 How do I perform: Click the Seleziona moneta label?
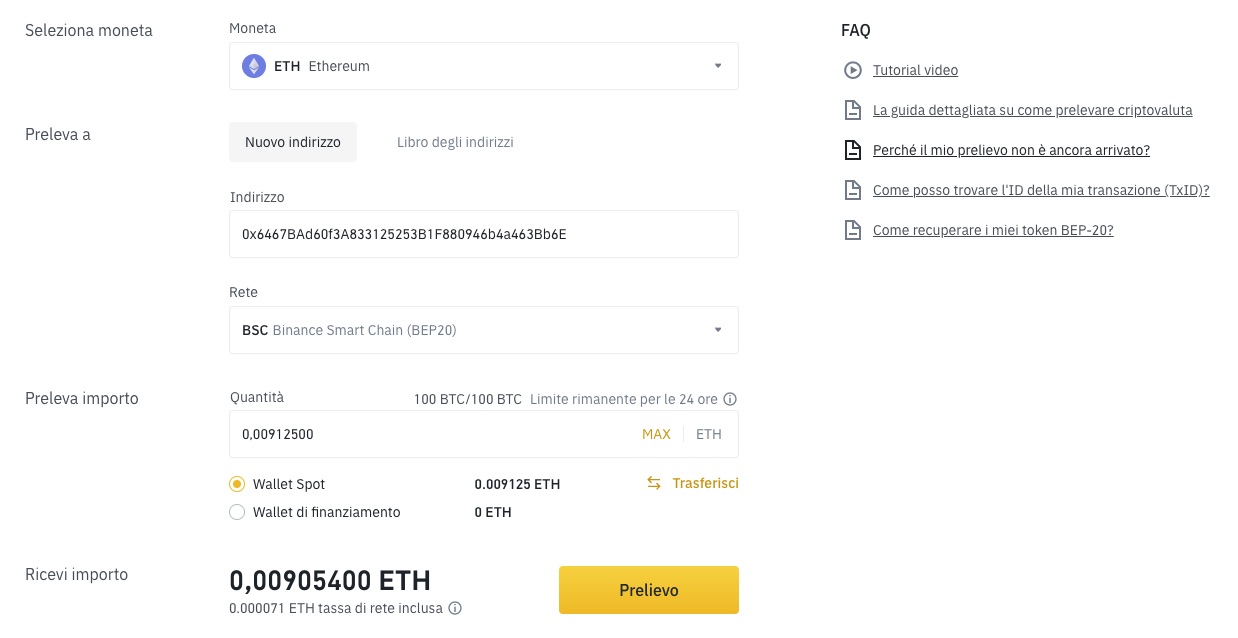click(x=89, y=30)
